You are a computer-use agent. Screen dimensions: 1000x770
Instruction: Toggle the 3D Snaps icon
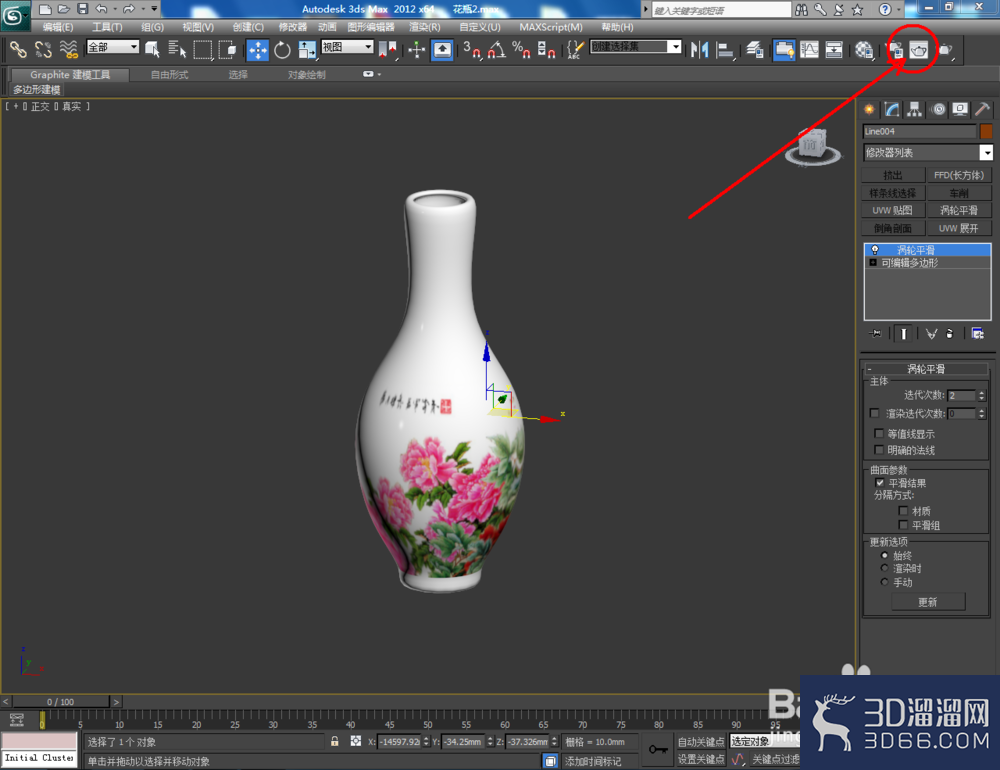pyautogui.click(x=471, y=50)
